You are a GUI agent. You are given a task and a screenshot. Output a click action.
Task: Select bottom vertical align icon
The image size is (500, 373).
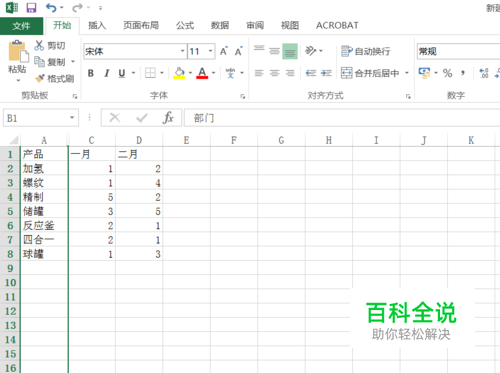290,51
